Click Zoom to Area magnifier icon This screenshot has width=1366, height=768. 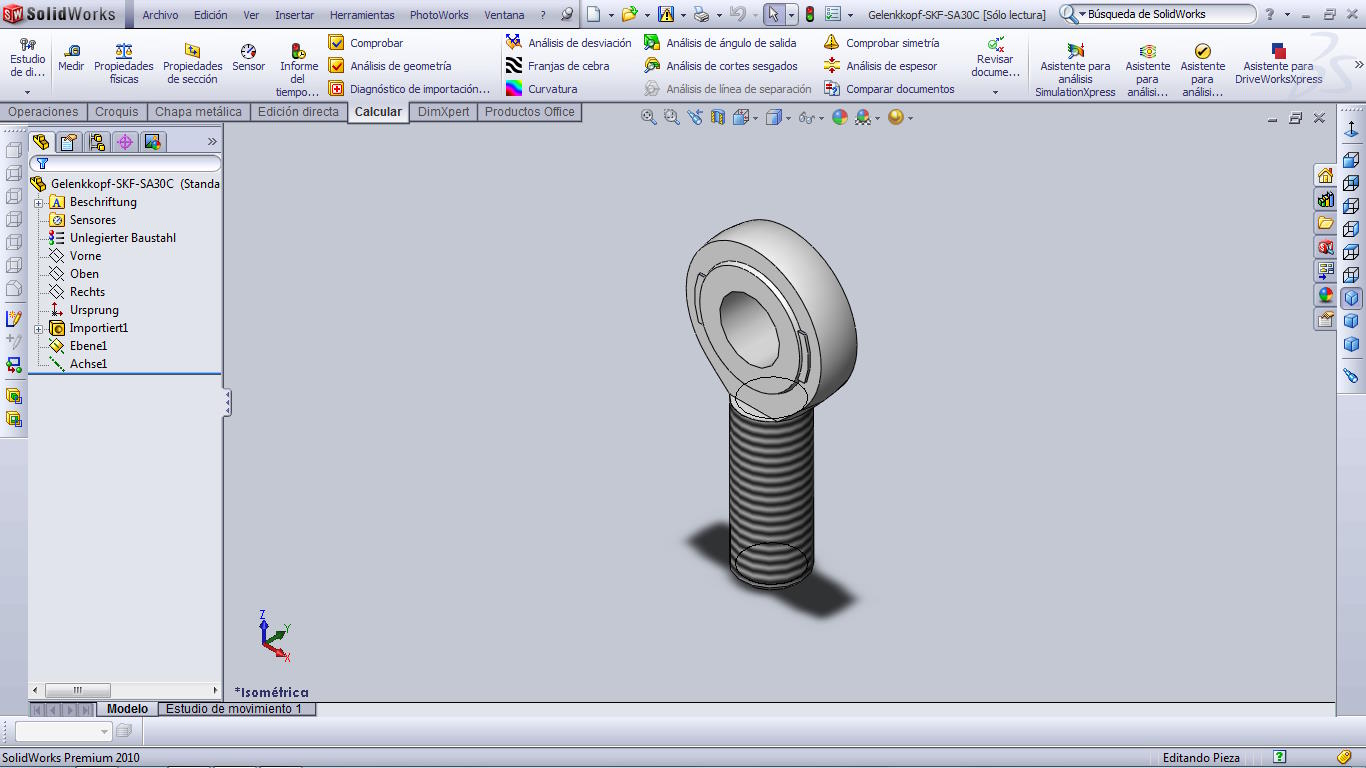(x=672, y=118)
